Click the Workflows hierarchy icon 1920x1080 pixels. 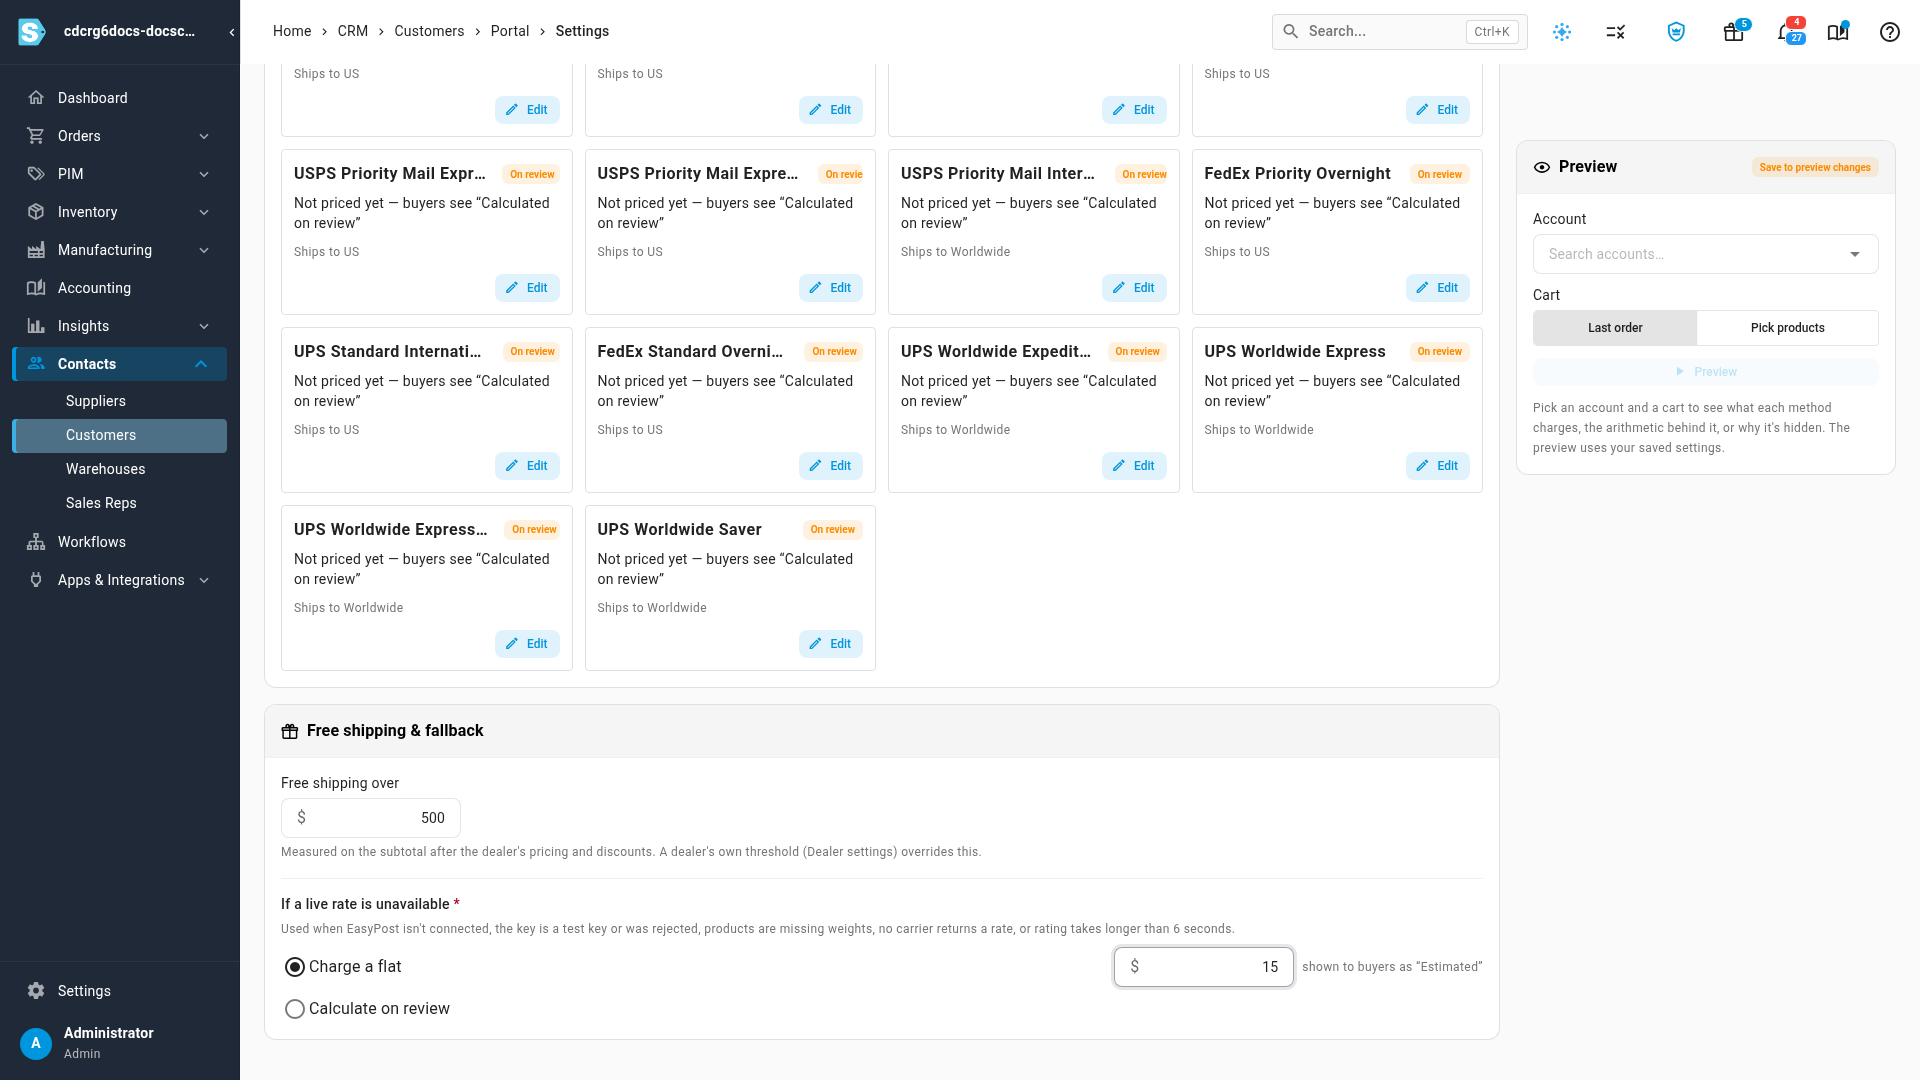[36, 542]
